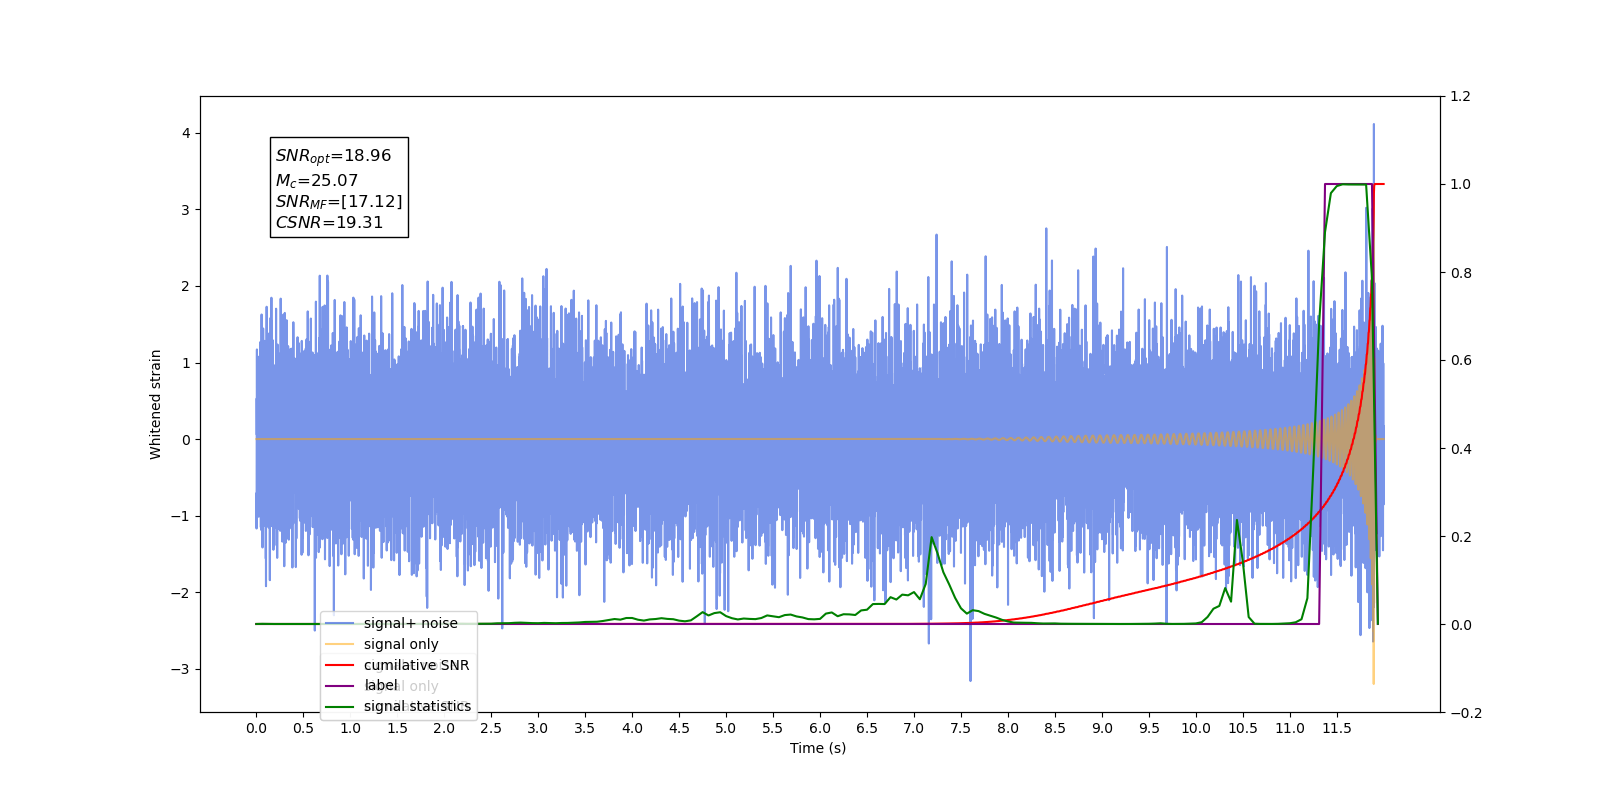
Task: Click the 'Time (s)' x-axis label
Action: coord(818,748)
